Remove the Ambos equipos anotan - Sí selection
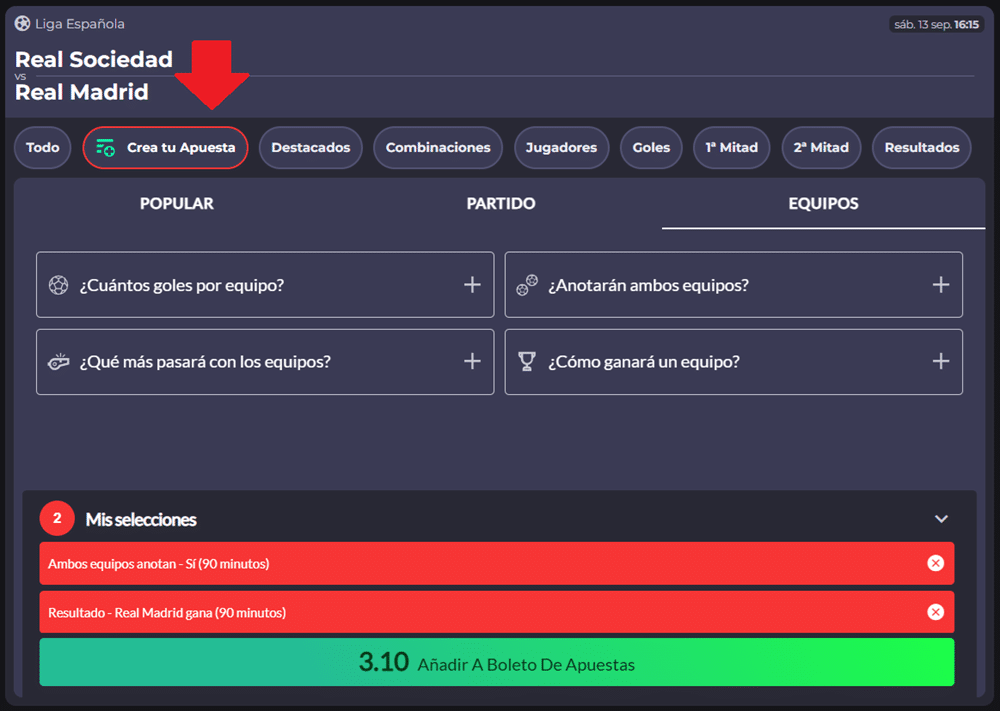Image resolution: width=1000 pixels, height=711 pixels. pyautogui.click(x=936, y=563)
